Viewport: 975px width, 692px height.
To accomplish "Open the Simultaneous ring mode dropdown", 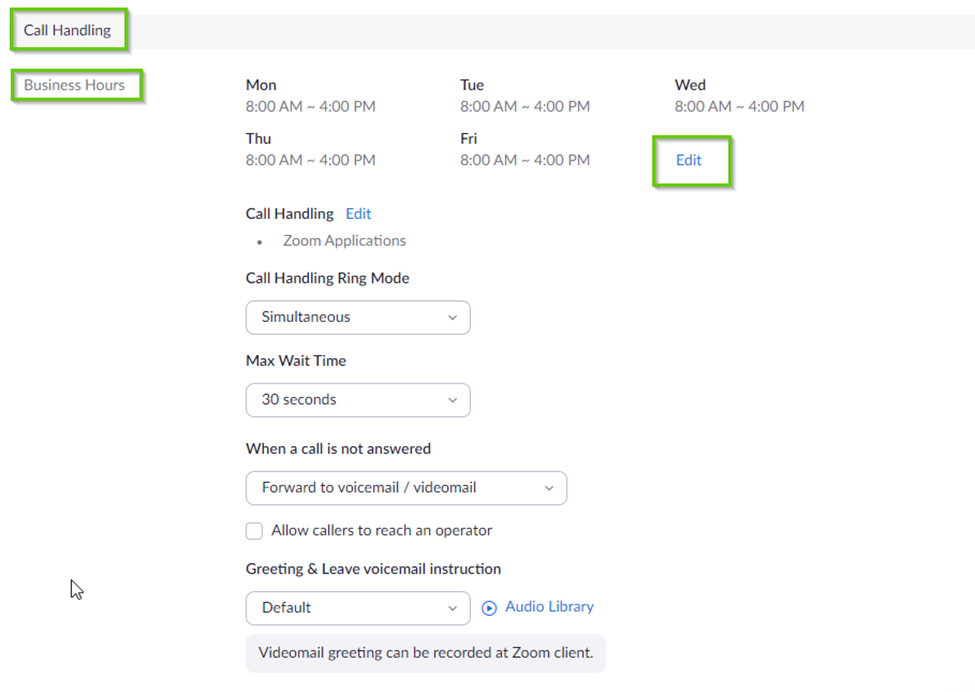I will (358, 318).
